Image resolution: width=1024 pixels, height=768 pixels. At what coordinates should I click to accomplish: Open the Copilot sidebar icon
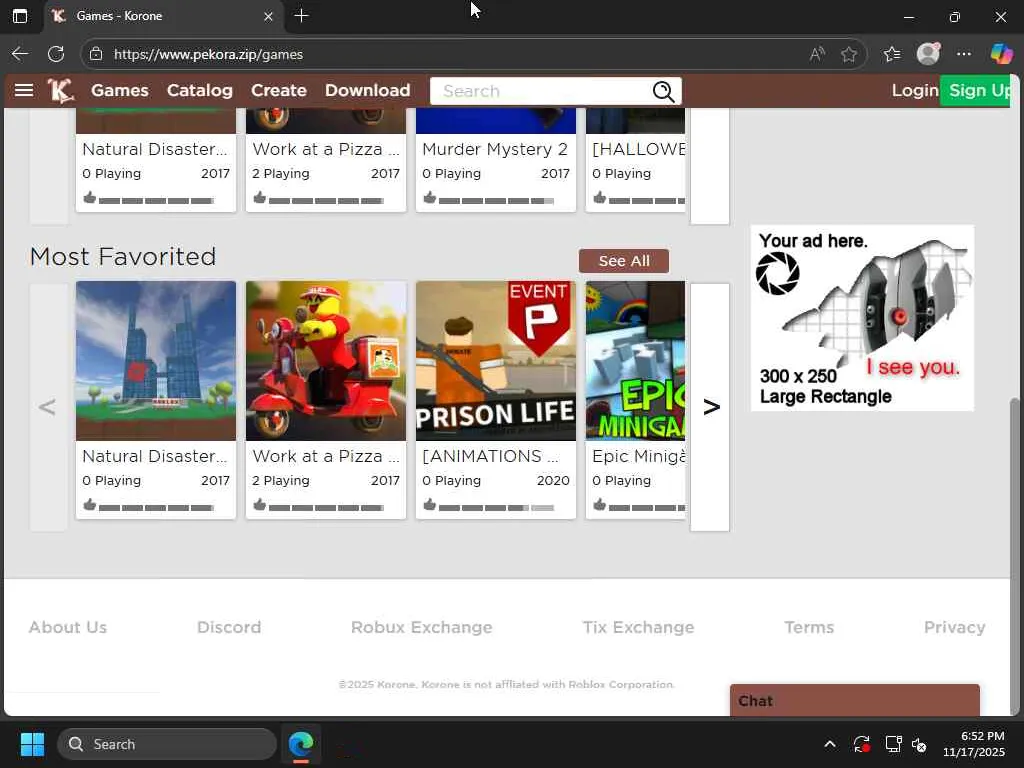point(1001,54)
